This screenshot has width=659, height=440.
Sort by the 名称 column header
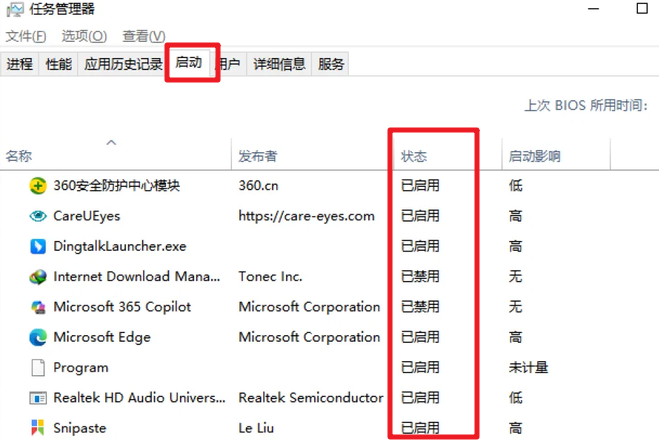pos(18,156)
